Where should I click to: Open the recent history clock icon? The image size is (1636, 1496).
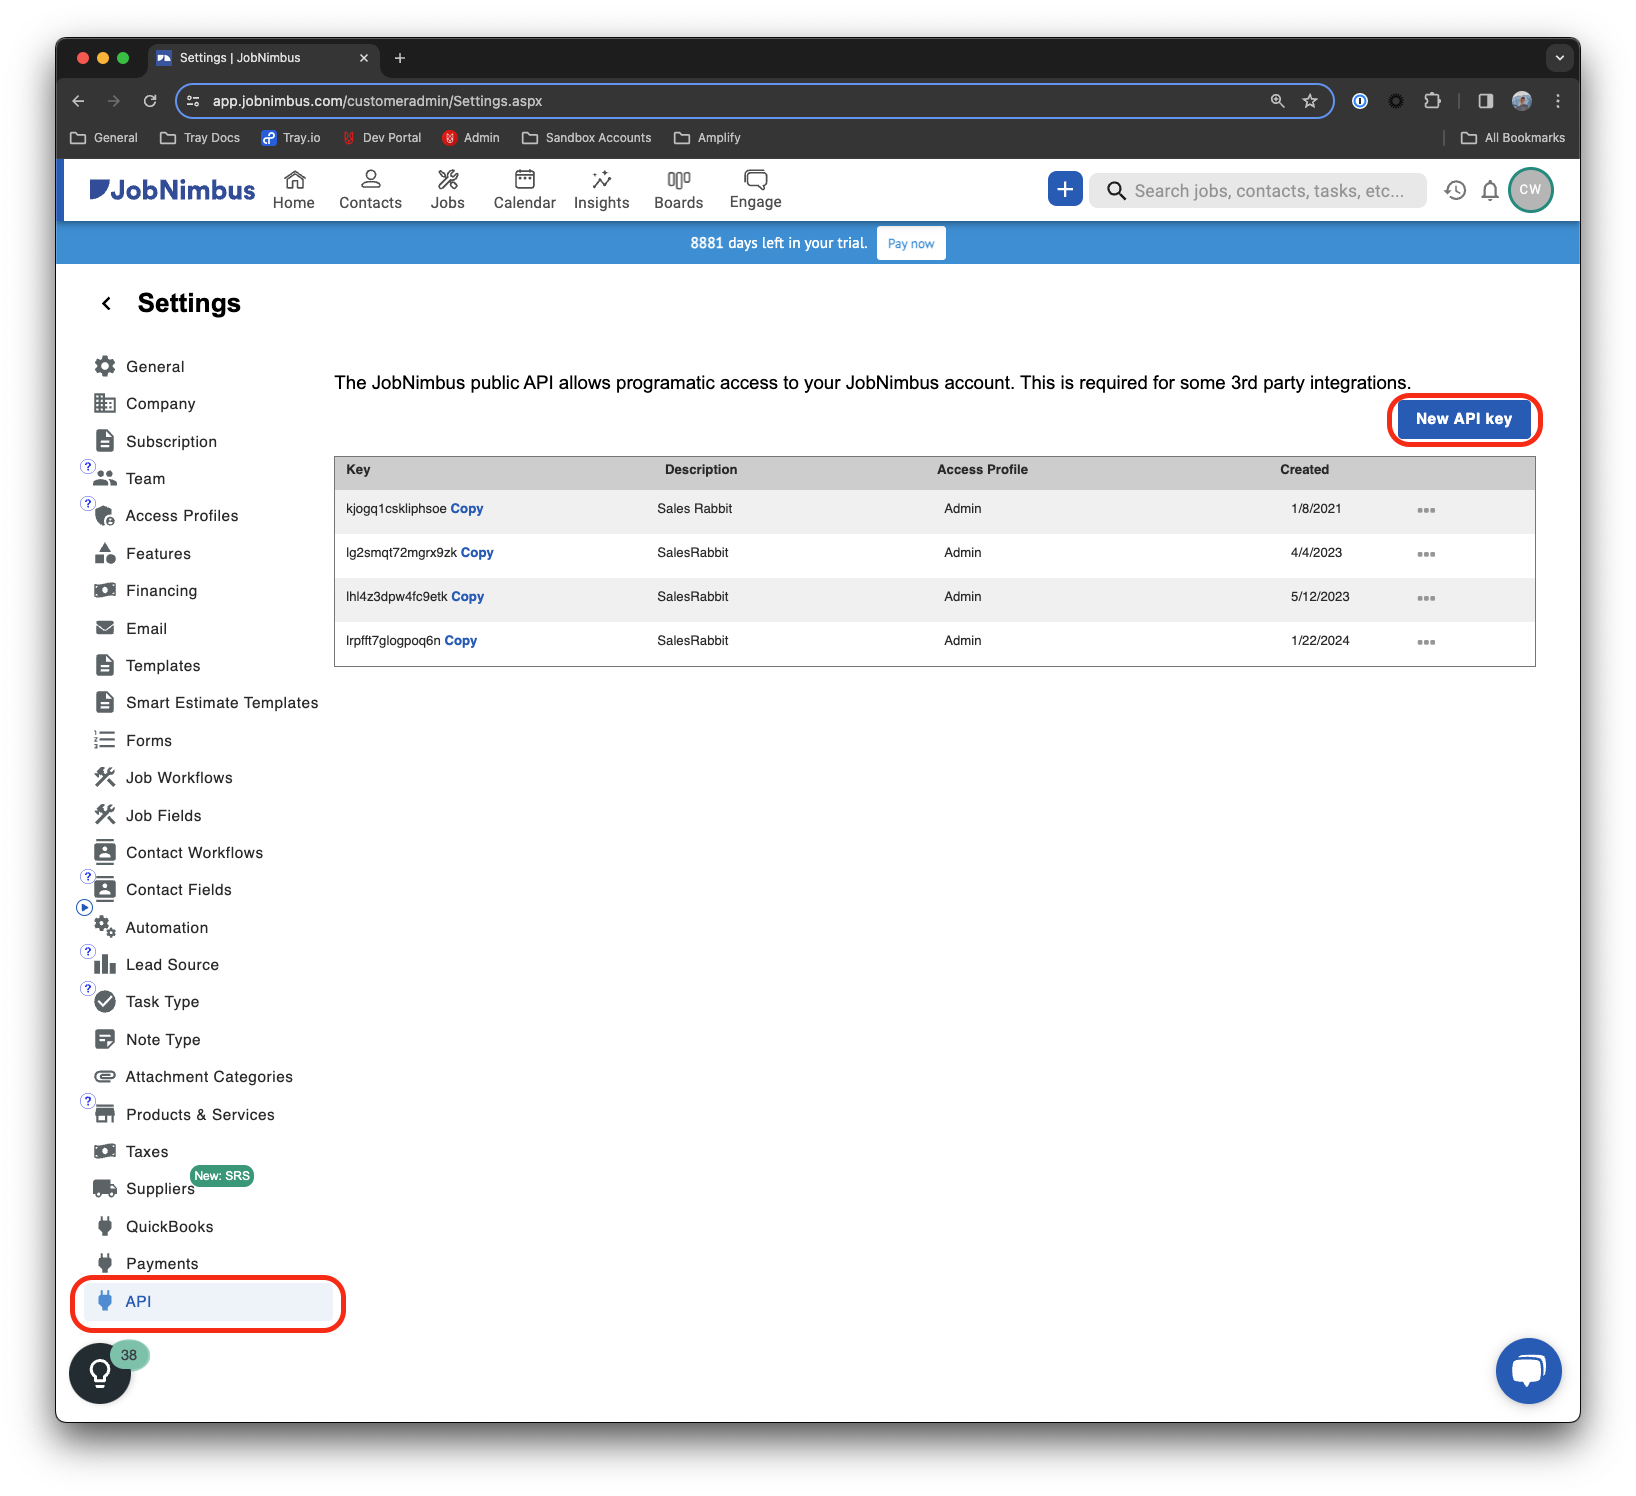1455,190
